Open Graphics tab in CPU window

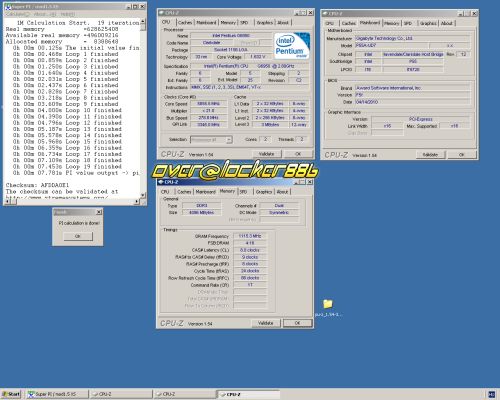click(x=264, y=22)
